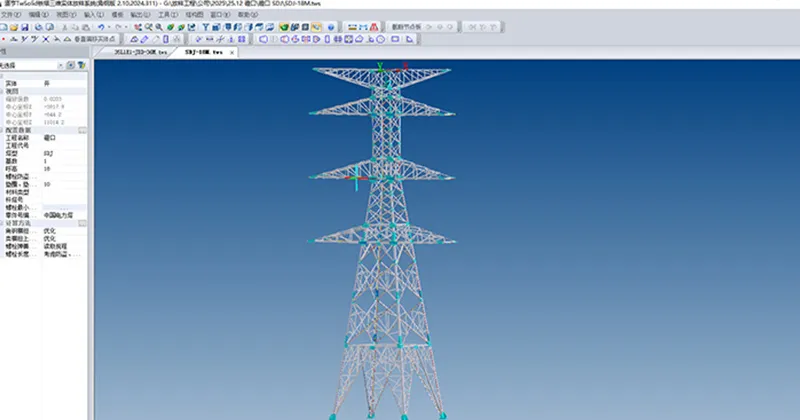This screenshot has height=420, width=800.
Task: Click the blue filter funnel toolbar icon
Action: (206, 27)
